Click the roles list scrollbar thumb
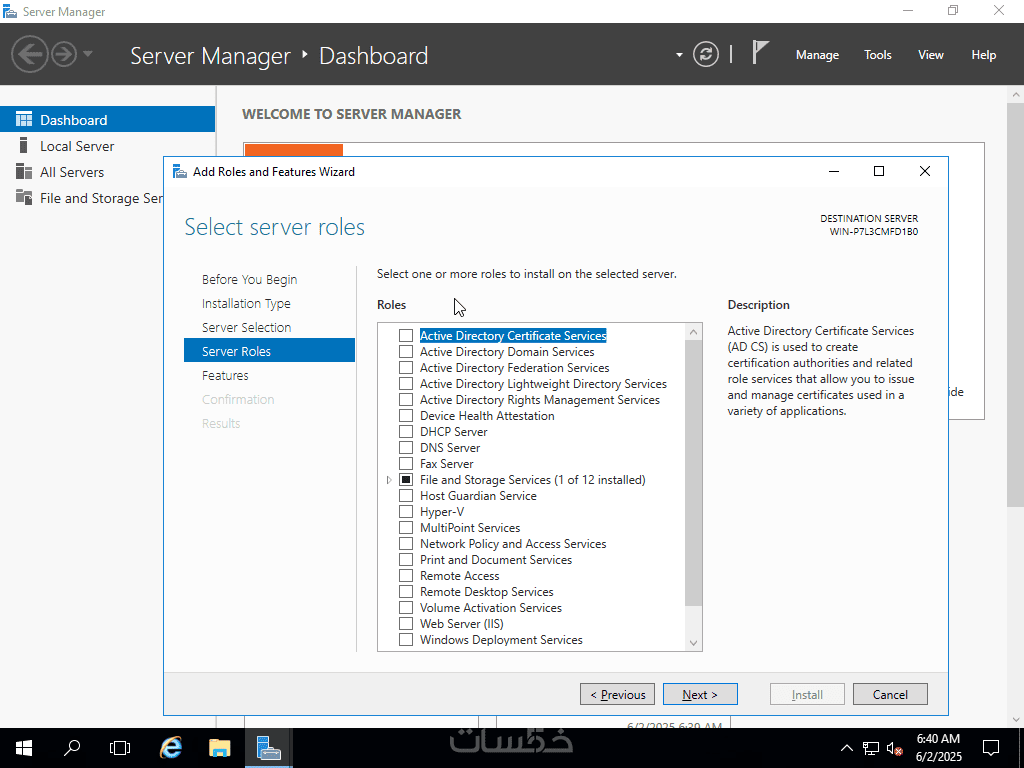Screen dimensions: 1024x768 coord(694,472)
